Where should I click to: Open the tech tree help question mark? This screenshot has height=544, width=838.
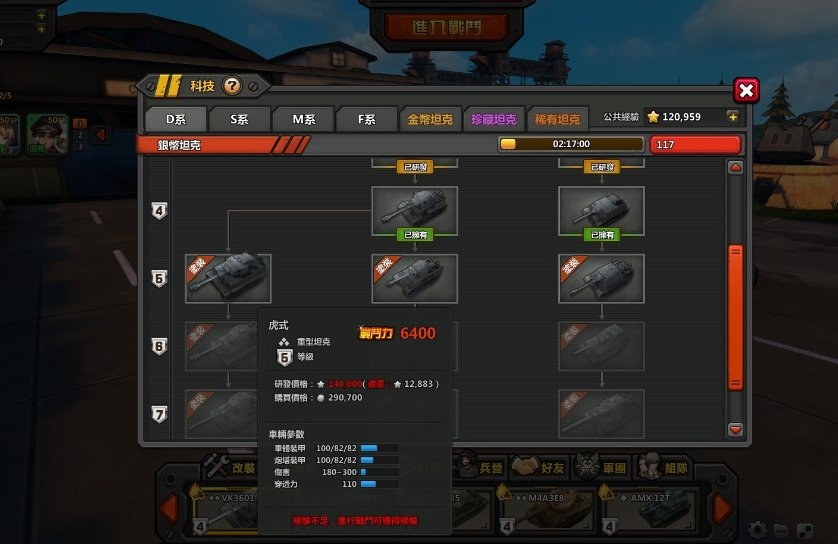coord(232,86)
